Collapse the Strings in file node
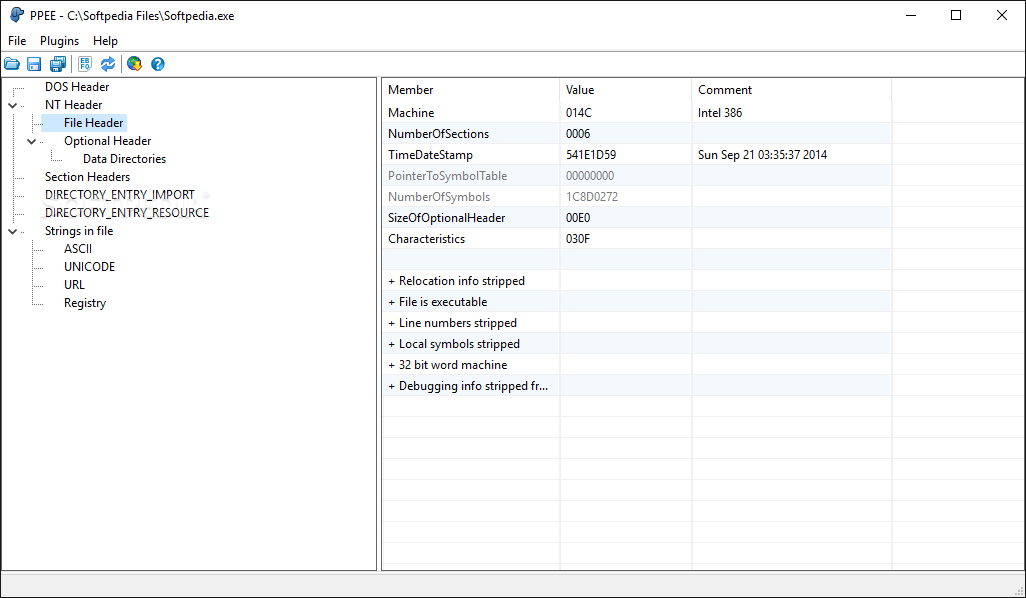Image resolution: width=1026 pixels, height=598 pixels. click(12, 232)
